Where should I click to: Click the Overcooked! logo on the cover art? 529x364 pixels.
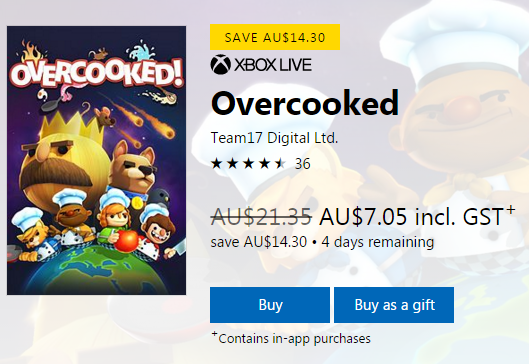click(x=96, y=76)
